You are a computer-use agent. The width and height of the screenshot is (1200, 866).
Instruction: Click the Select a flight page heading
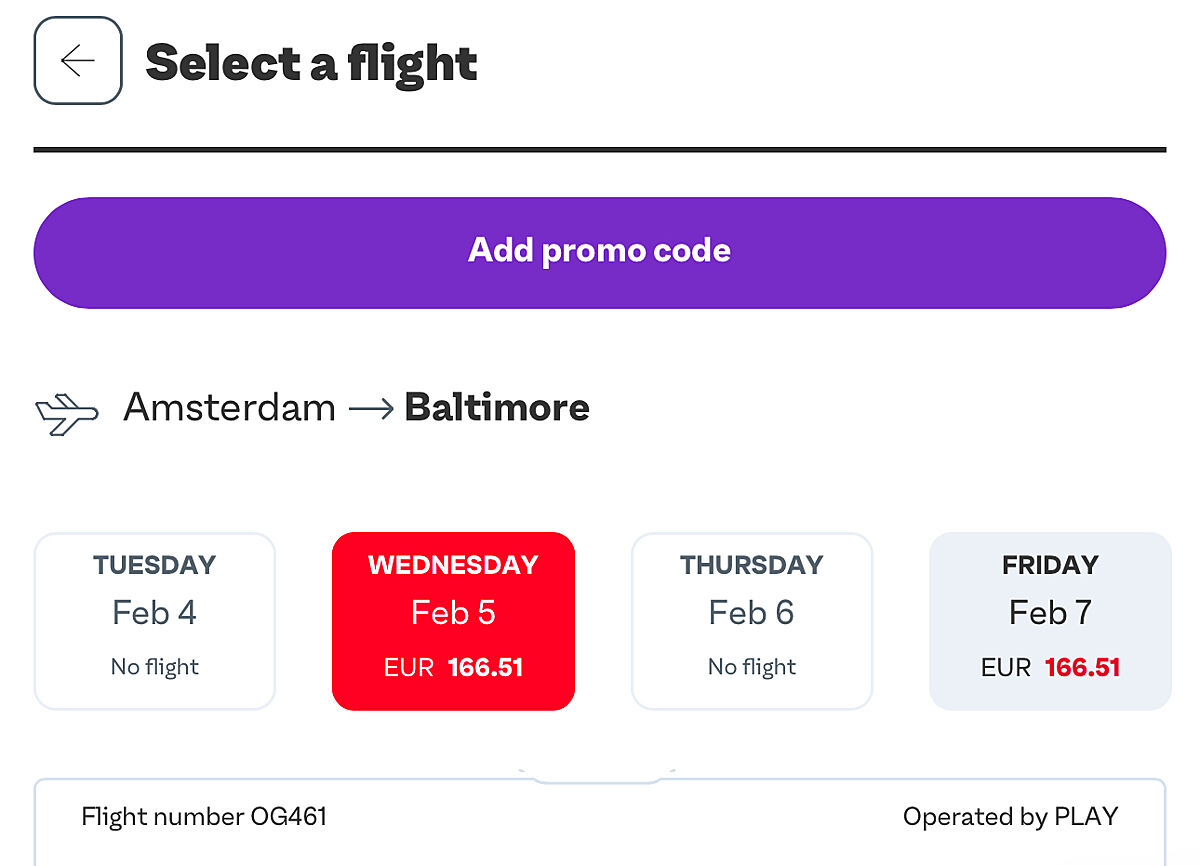pos(311,63)
